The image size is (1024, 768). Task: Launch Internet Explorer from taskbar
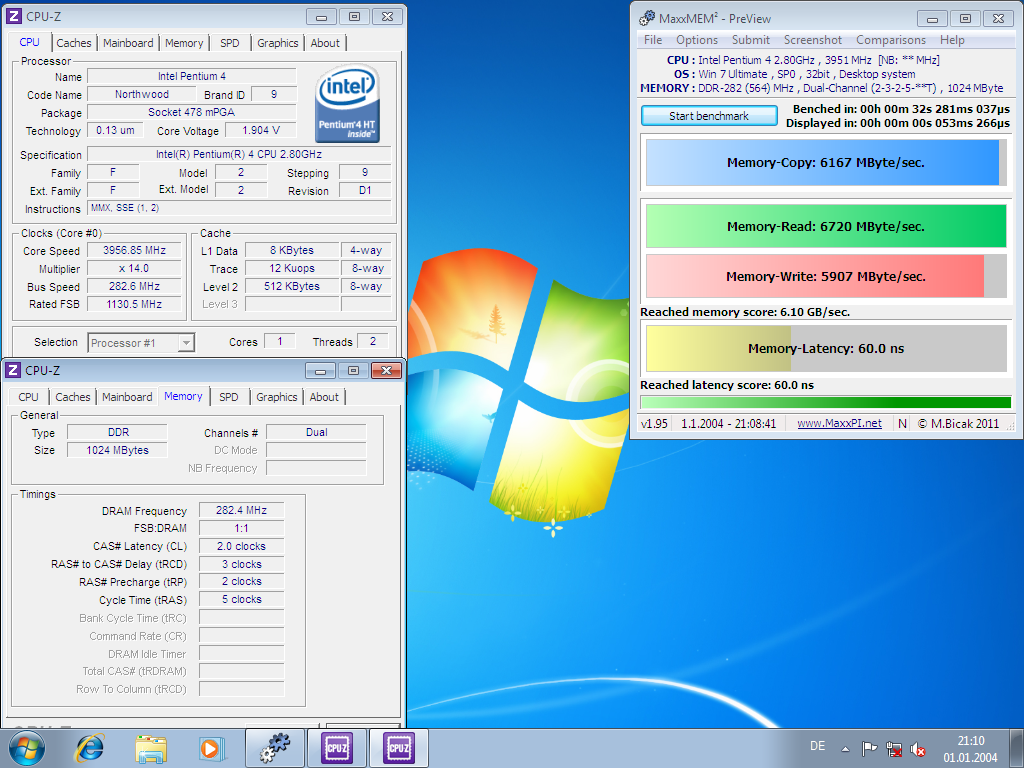(x=89, y=748)
